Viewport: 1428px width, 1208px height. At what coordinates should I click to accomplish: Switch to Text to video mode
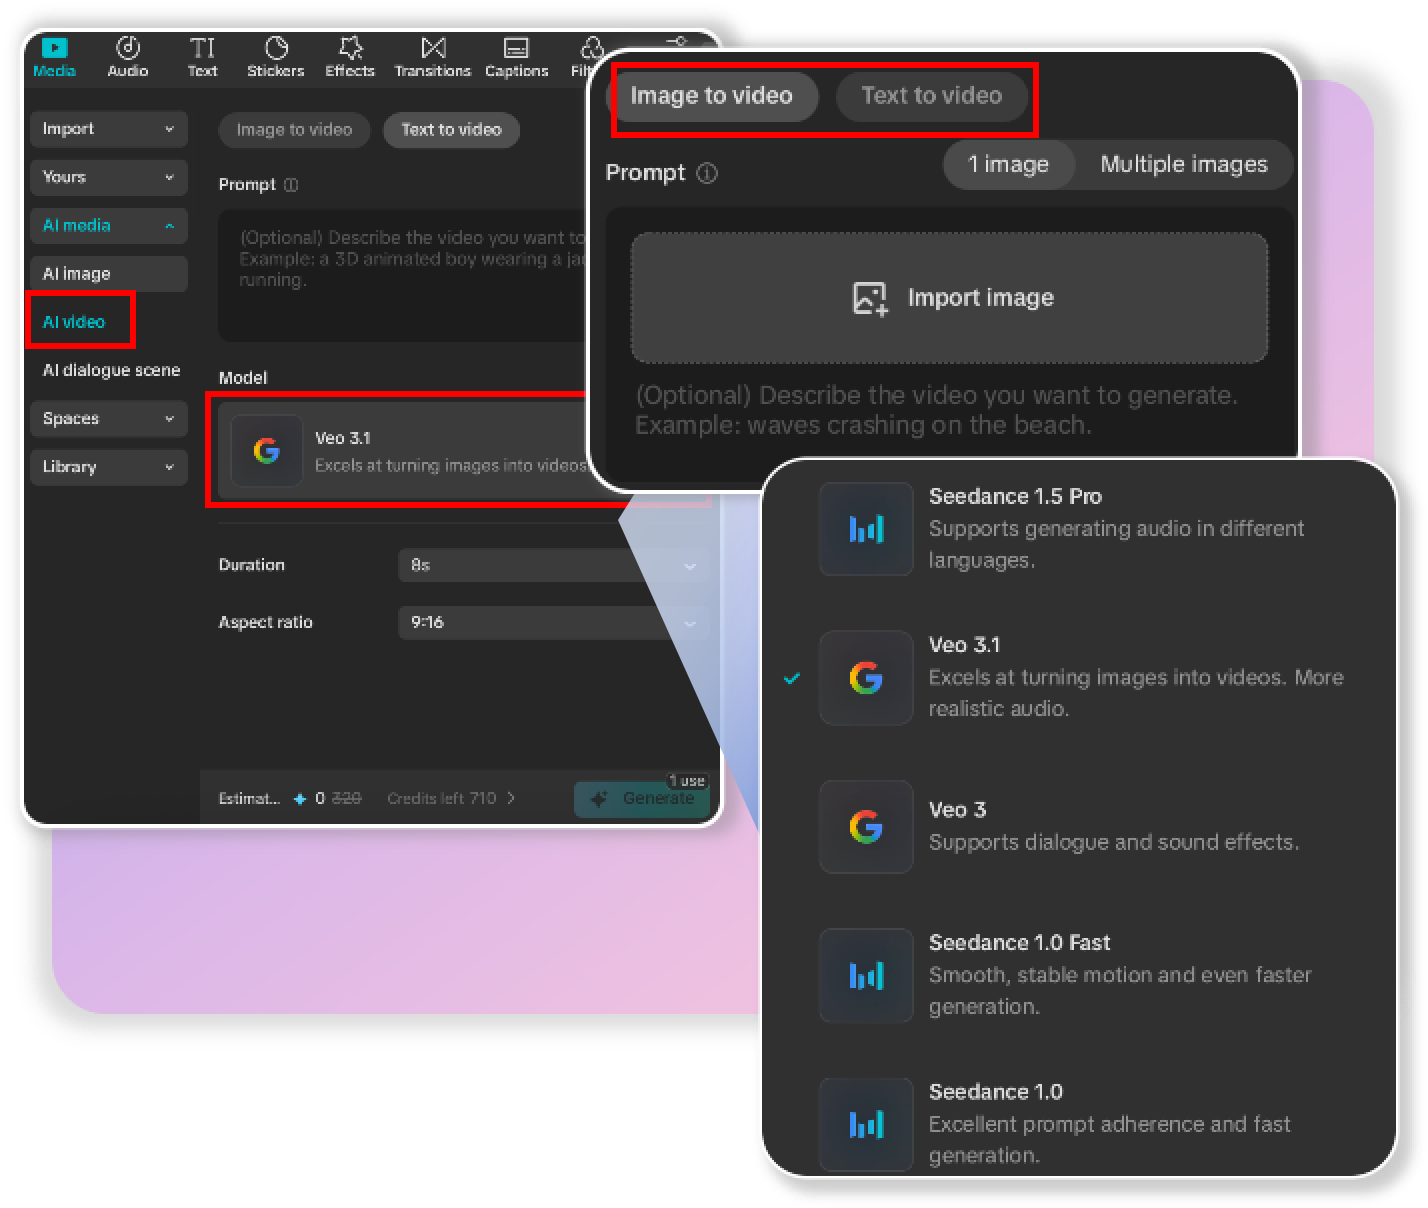932,96
